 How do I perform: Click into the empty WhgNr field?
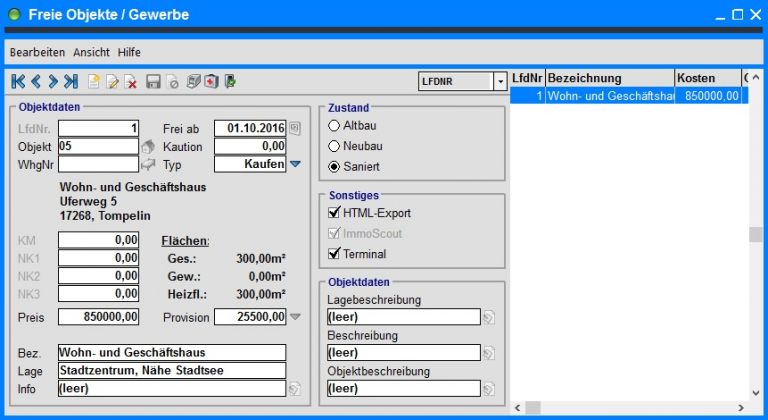point(98,165)
